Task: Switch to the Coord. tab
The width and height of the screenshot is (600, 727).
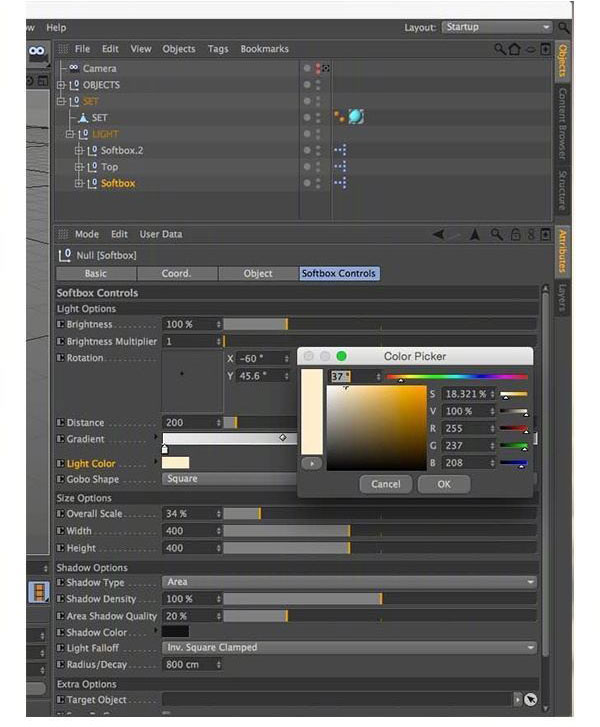Action: pyautogui.click(x=176, y=274)
